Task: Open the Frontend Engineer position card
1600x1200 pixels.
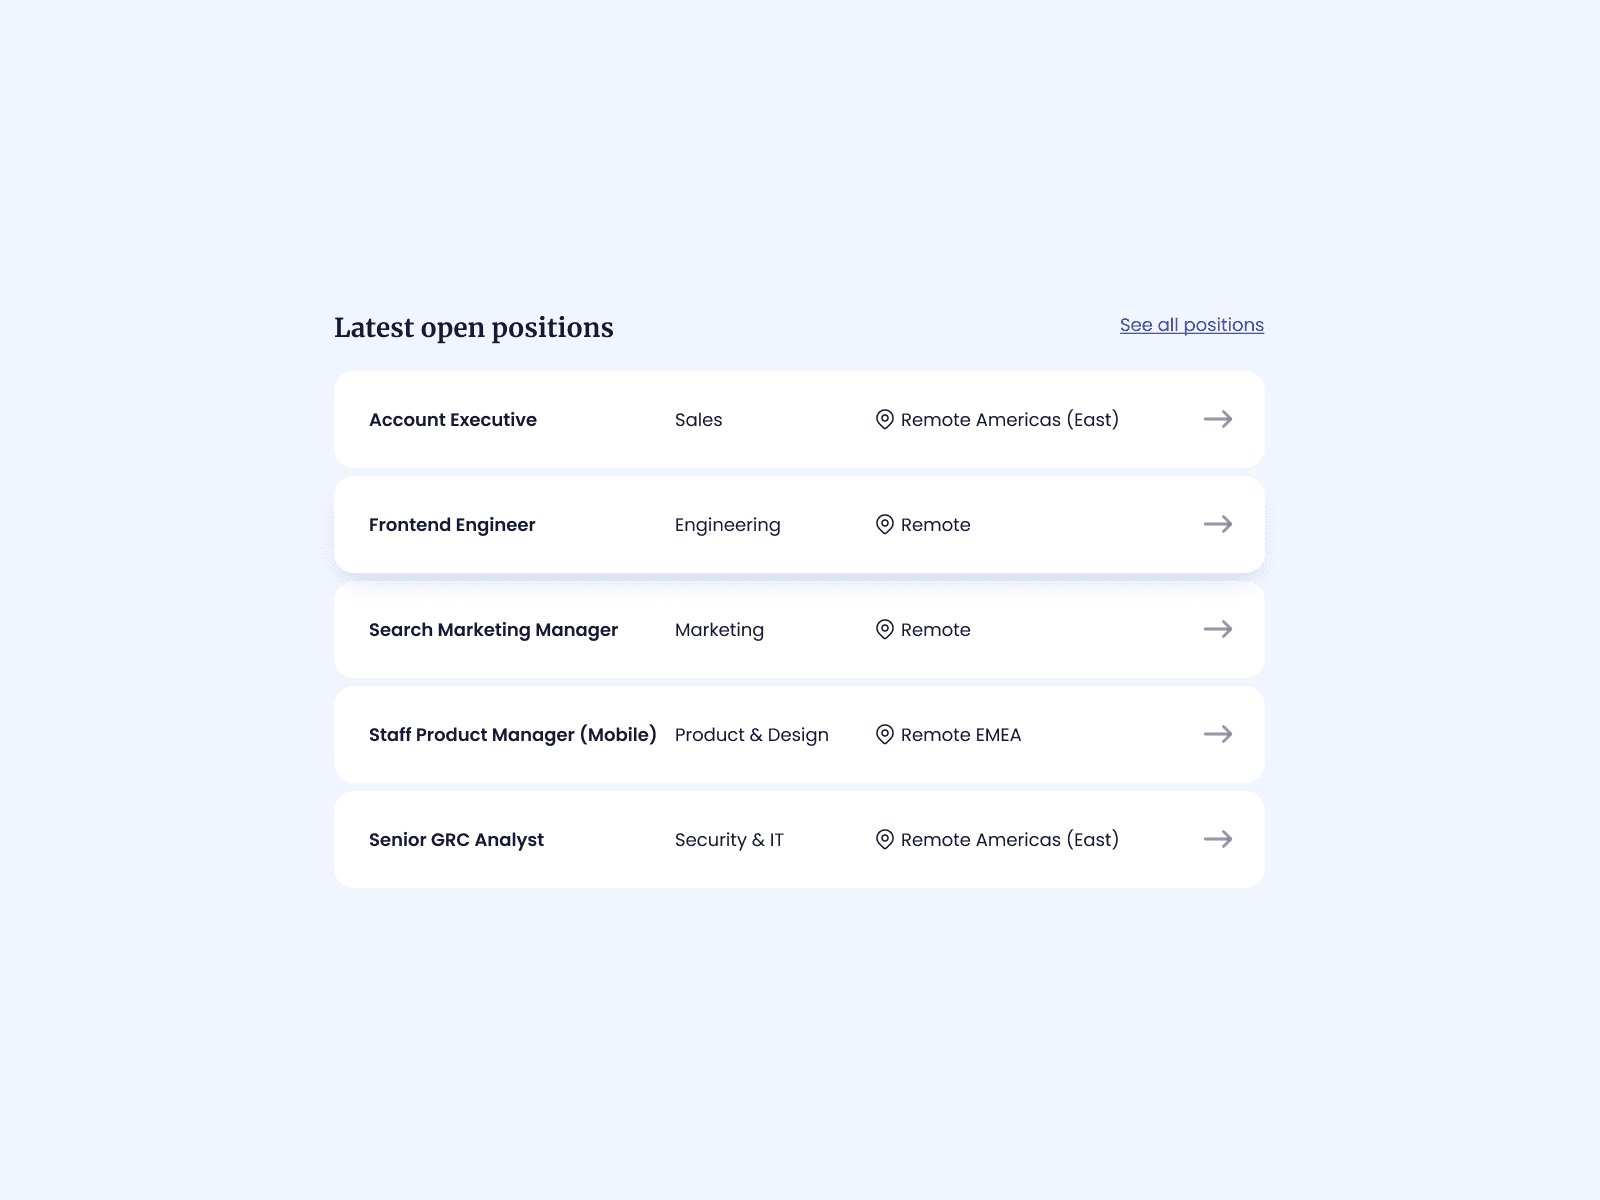Action: pyautogui.click(x=452, y=524)
